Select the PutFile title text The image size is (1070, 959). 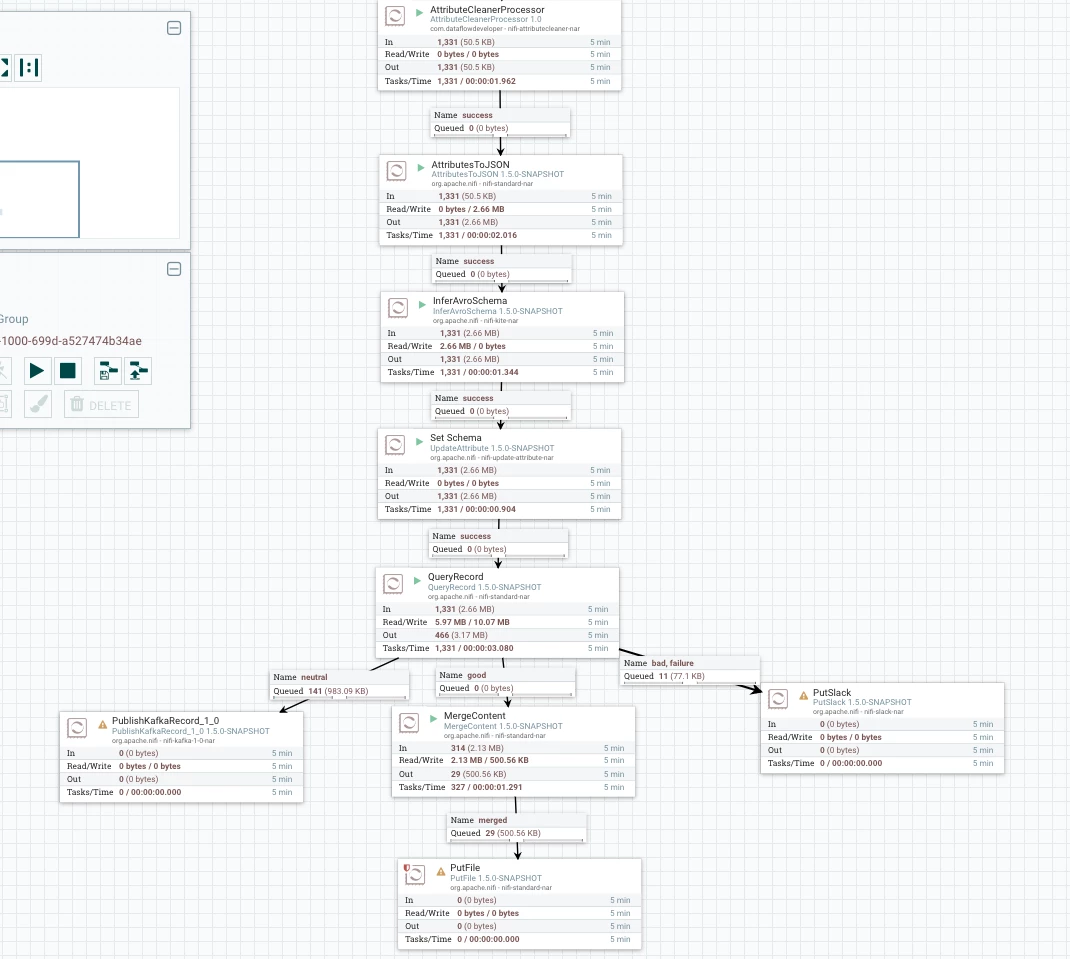click(x=465, y=868)
